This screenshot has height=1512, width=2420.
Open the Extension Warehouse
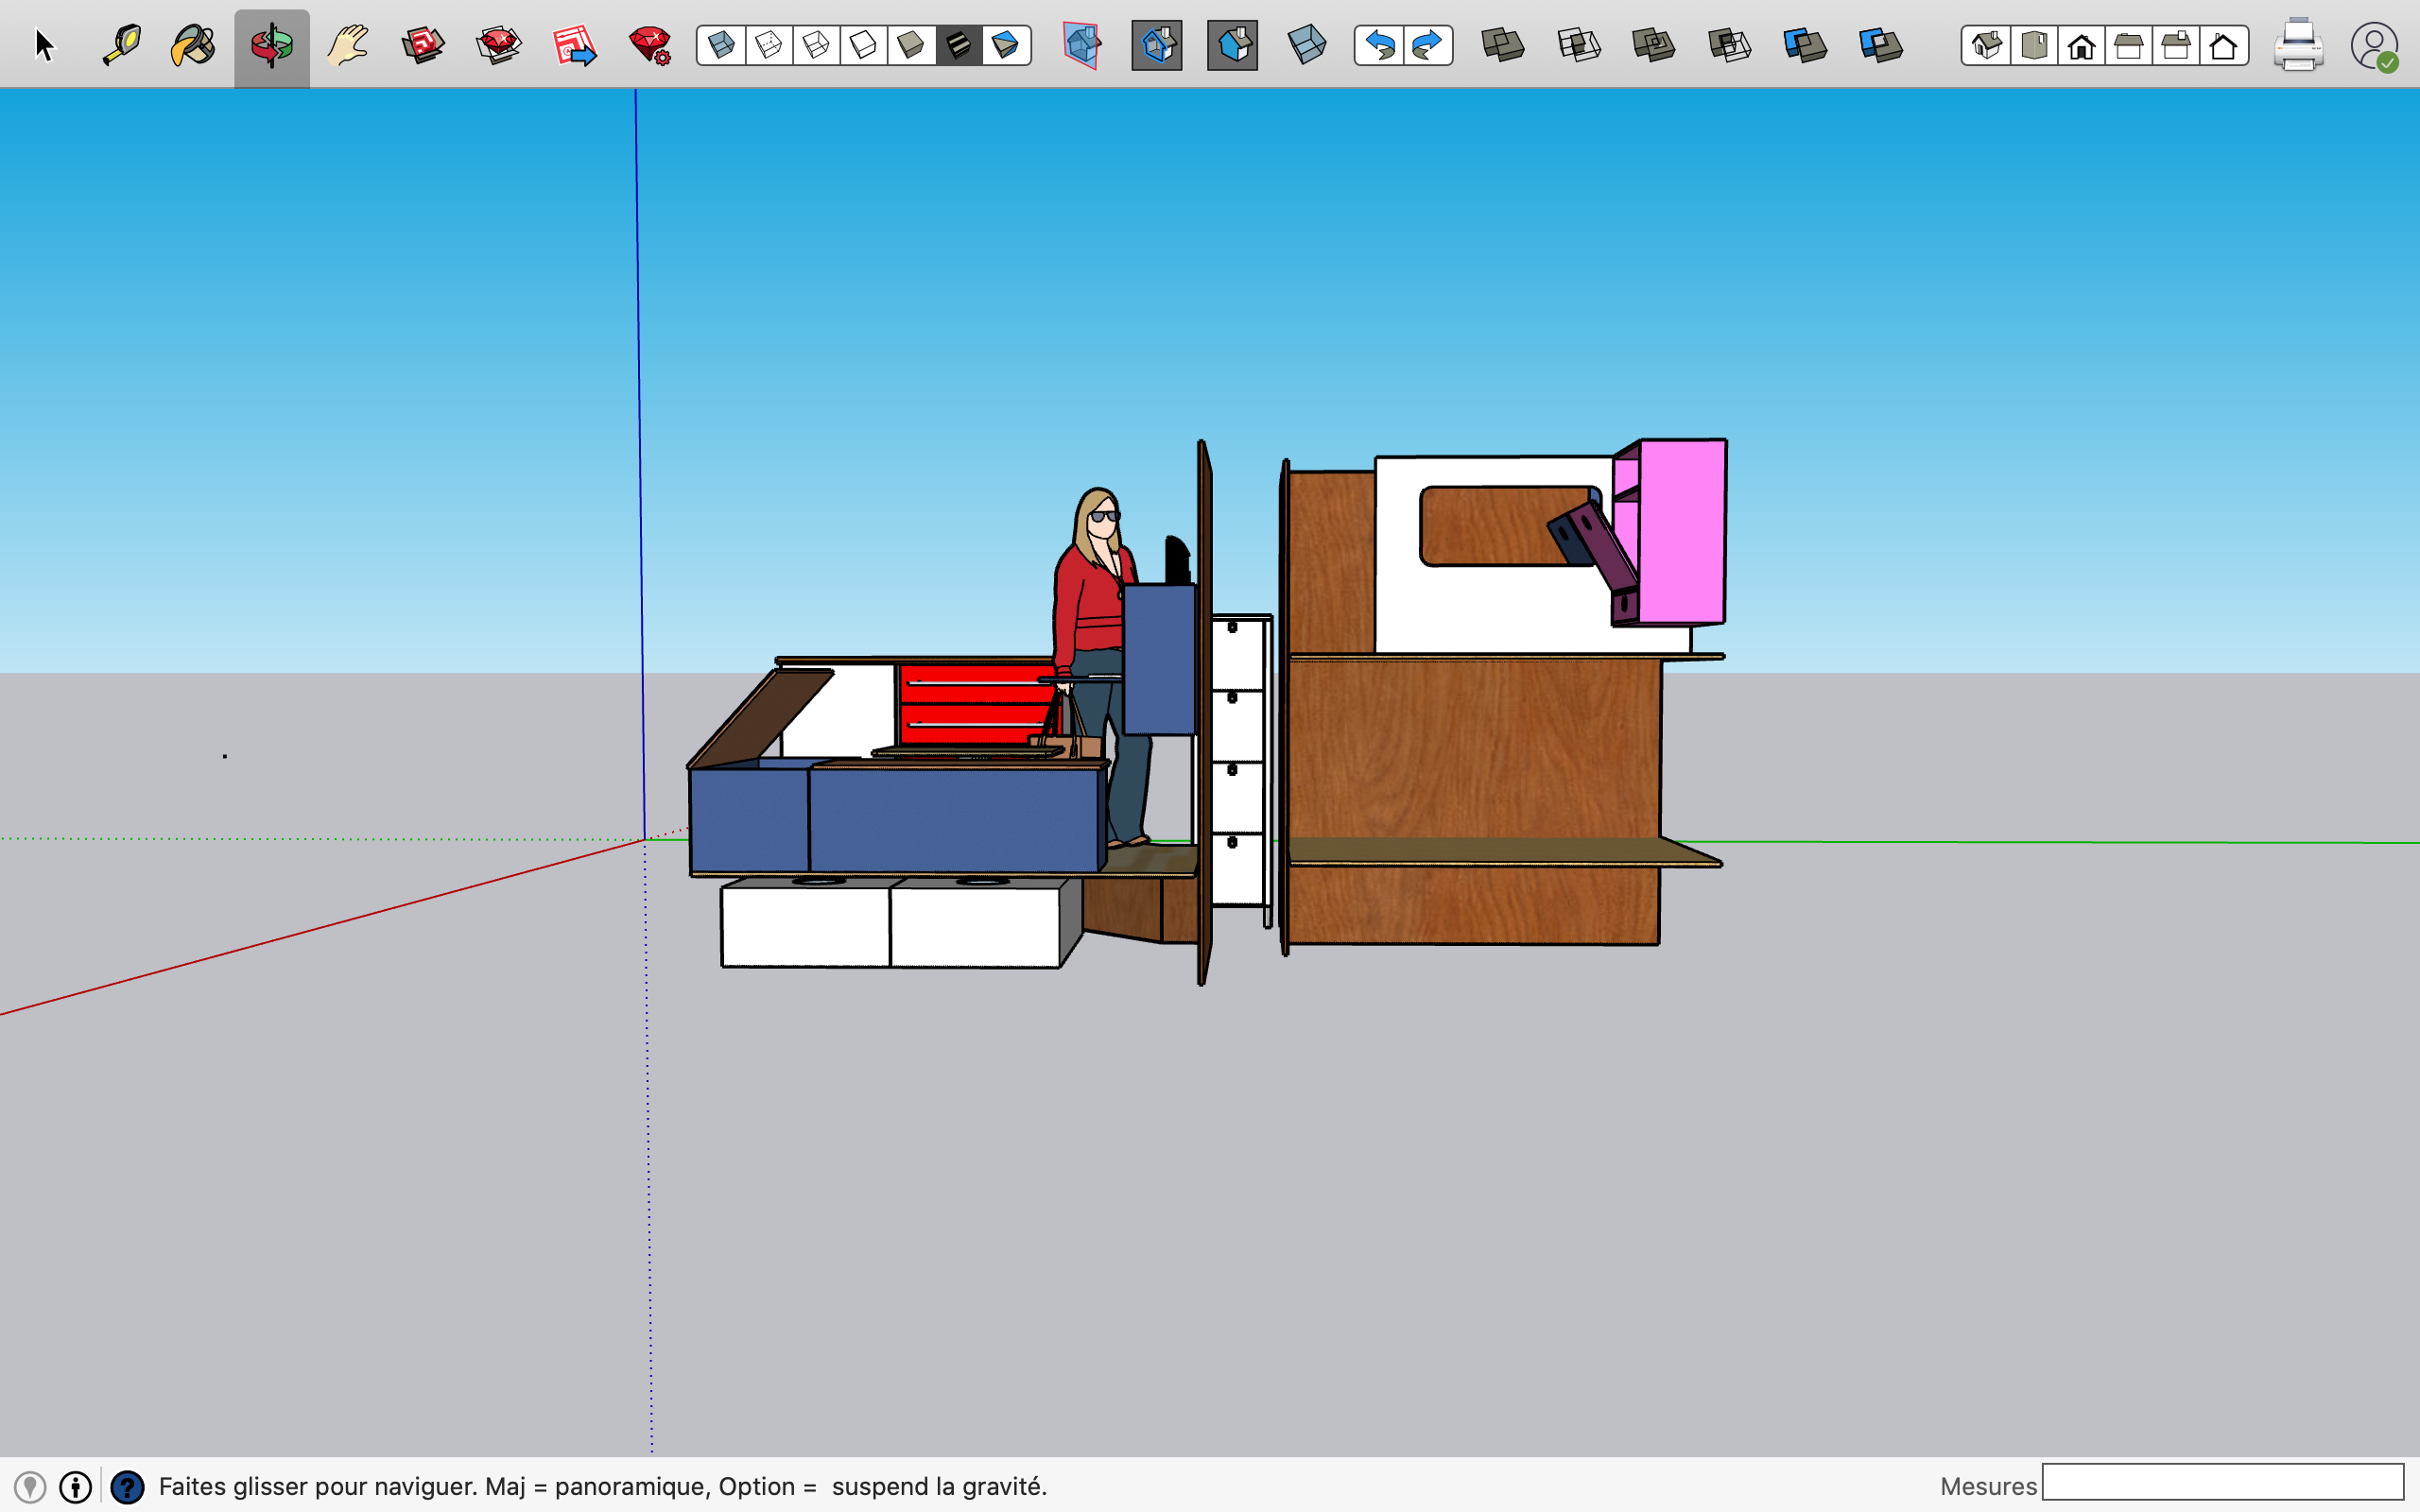pyautogui.click(x=498, y=45)
